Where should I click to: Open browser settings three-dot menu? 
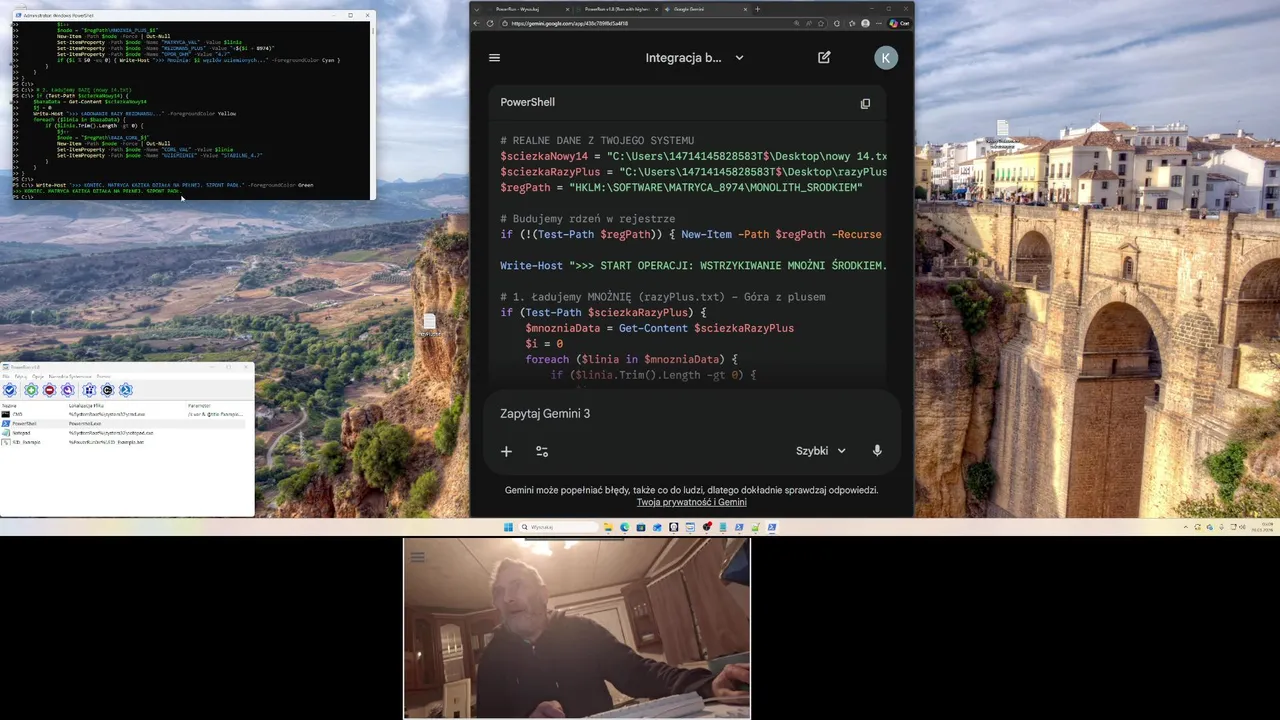point(880,23)
